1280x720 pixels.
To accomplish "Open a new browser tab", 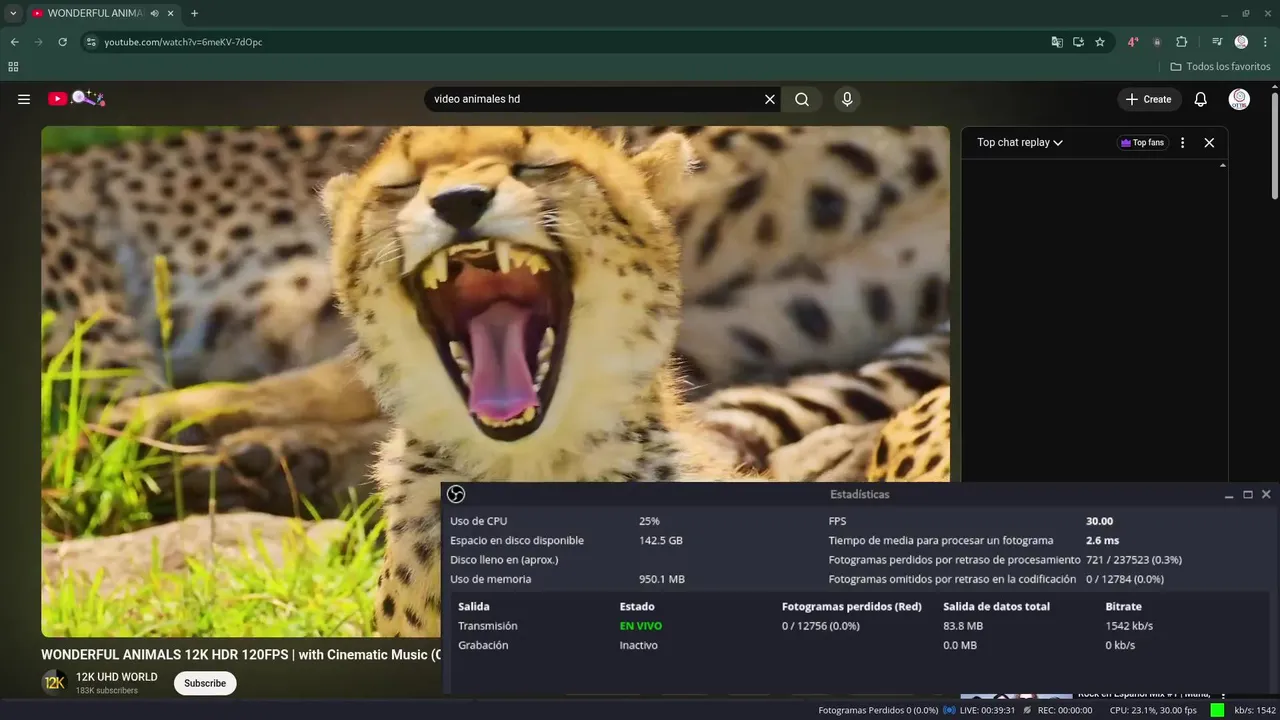I will point(194,13).
